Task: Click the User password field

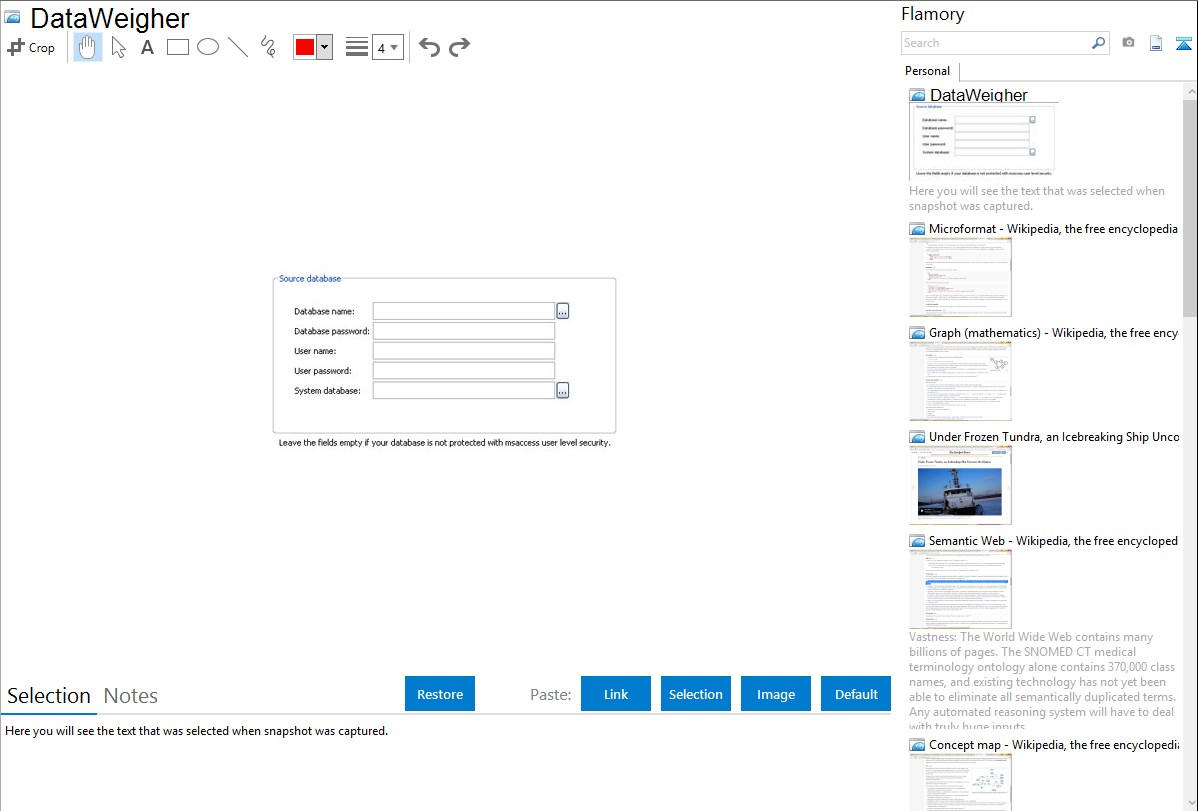Action: [x=464, y=371]
